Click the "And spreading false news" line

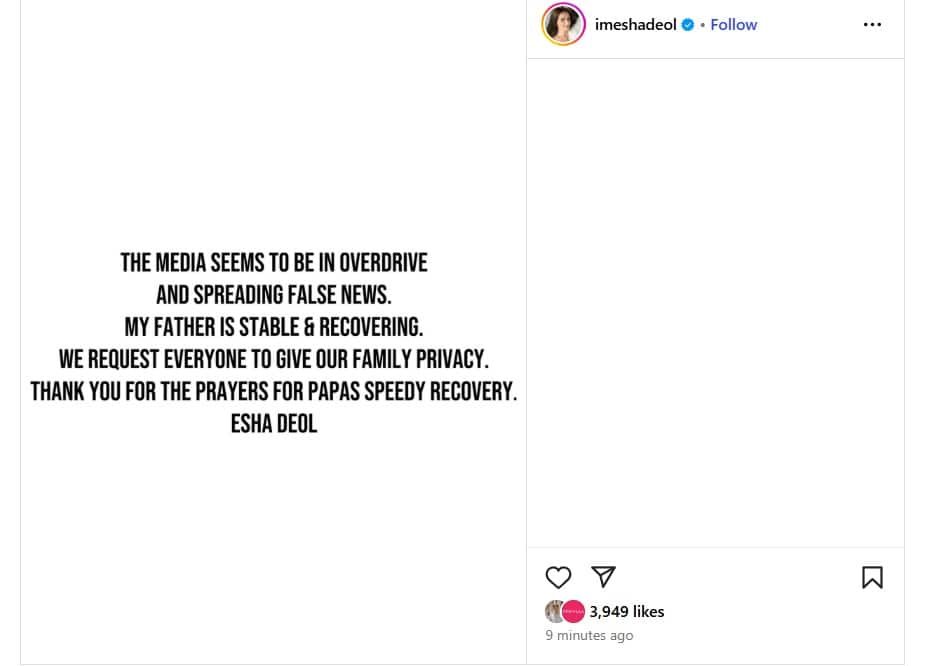point(273,295)
